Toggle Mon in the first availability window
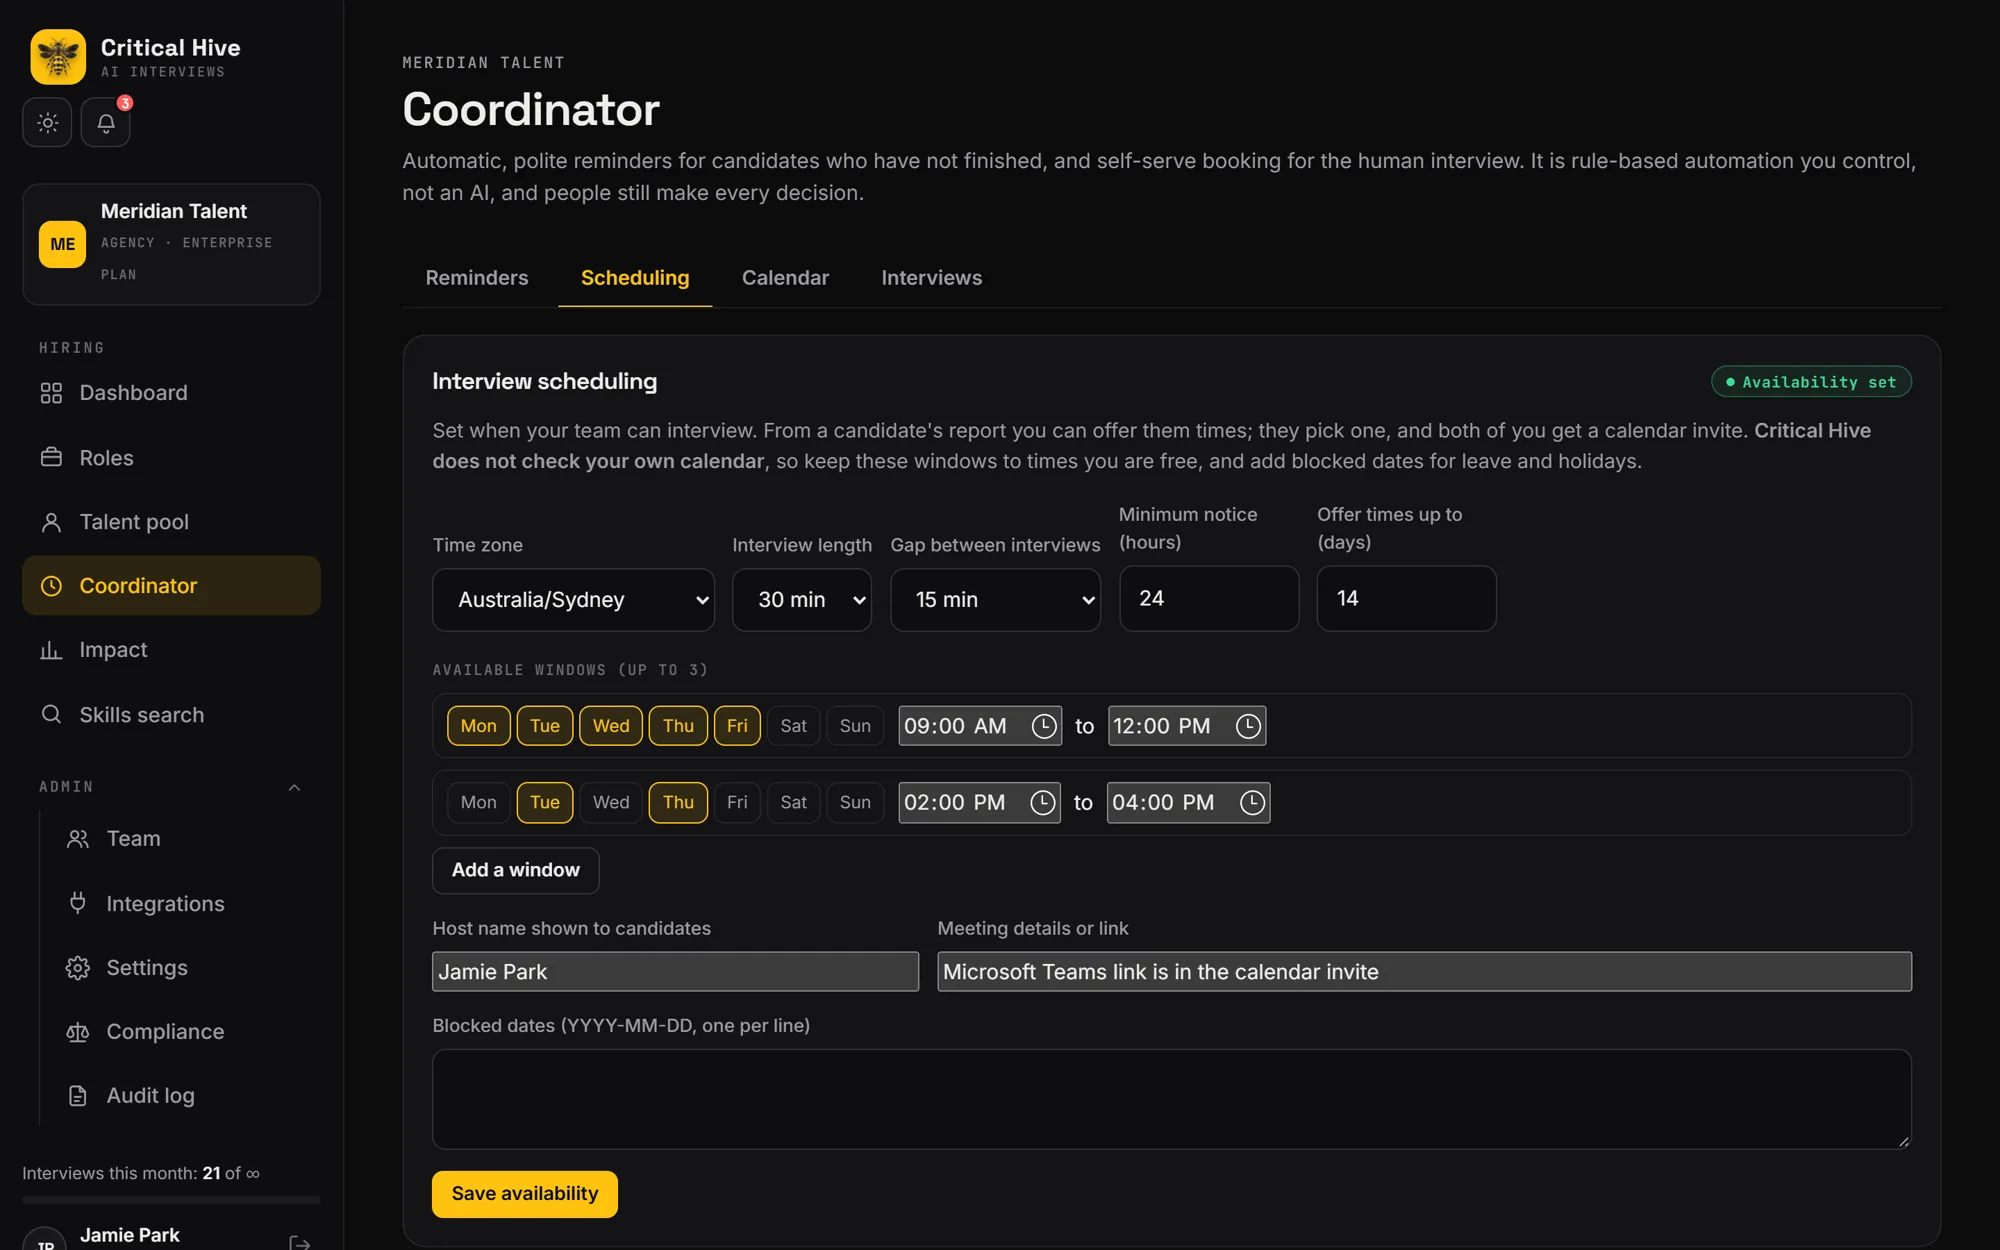 [x=478, y=726]
